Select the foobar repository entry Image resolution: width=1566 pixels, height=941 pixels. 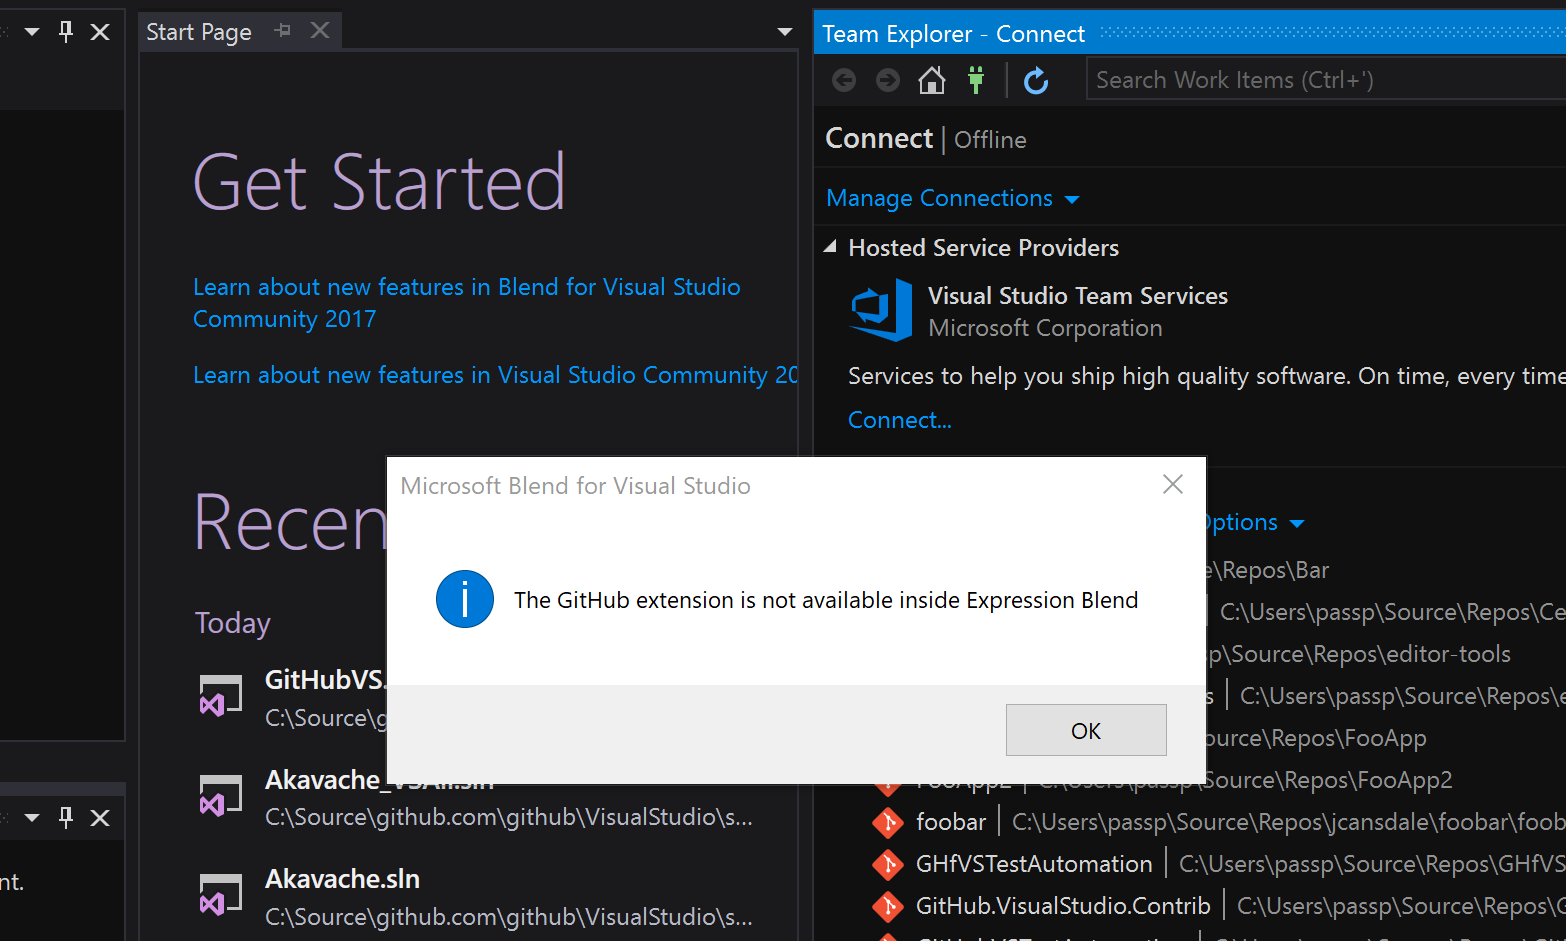coord(951,822)
